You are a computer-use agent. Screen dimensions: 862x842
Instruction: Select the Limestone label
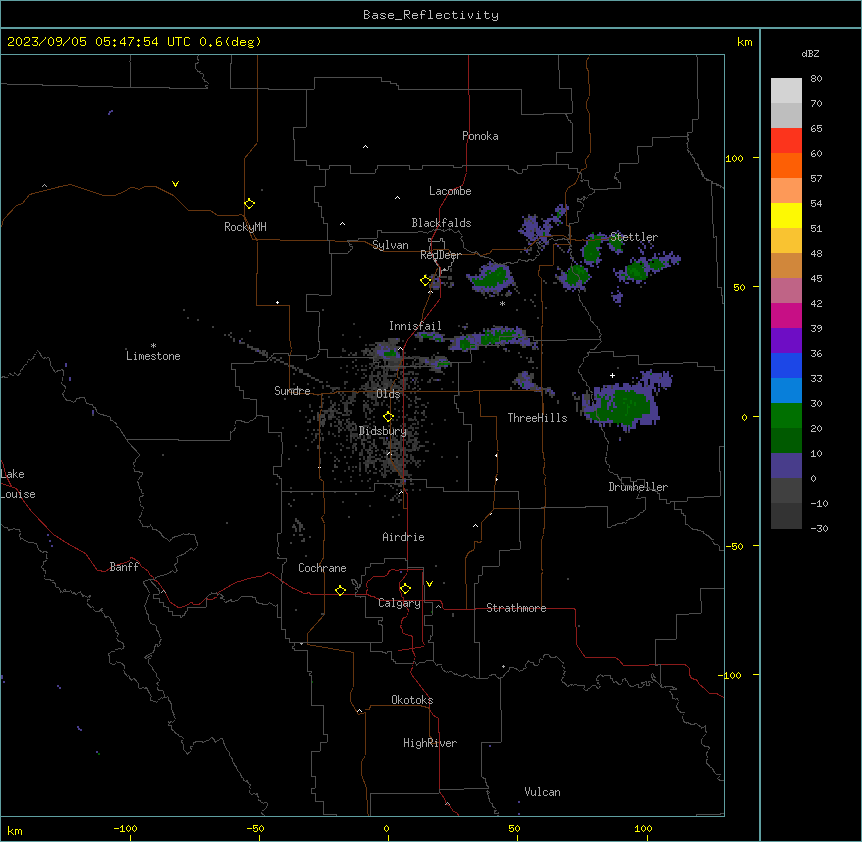click(x=153, y=356)
